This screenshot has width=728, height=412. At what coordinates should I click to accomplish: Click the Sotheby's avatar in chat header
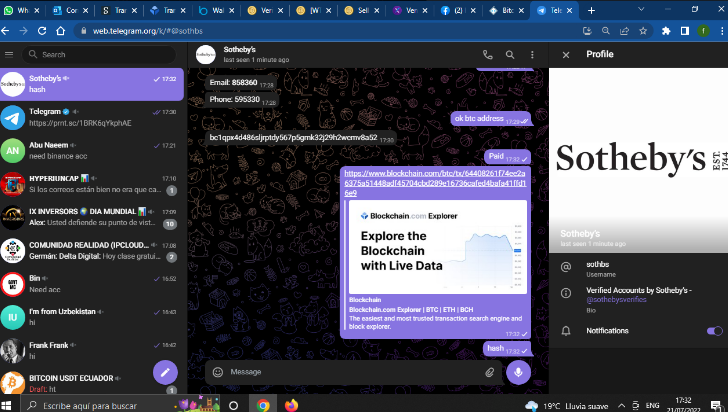click(206, 55)
